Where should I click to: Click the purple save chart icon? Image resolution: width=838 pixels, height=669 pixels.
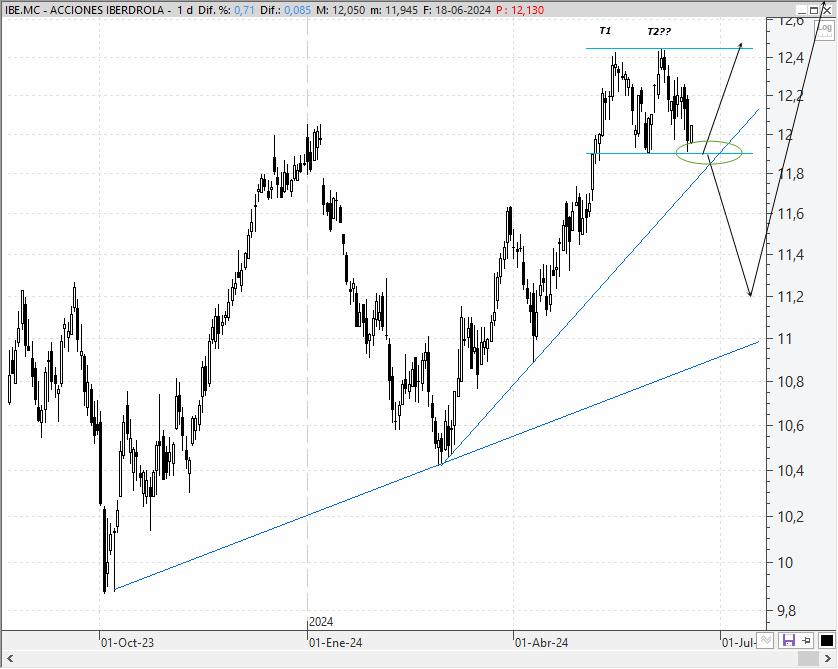tap(789, 640)
